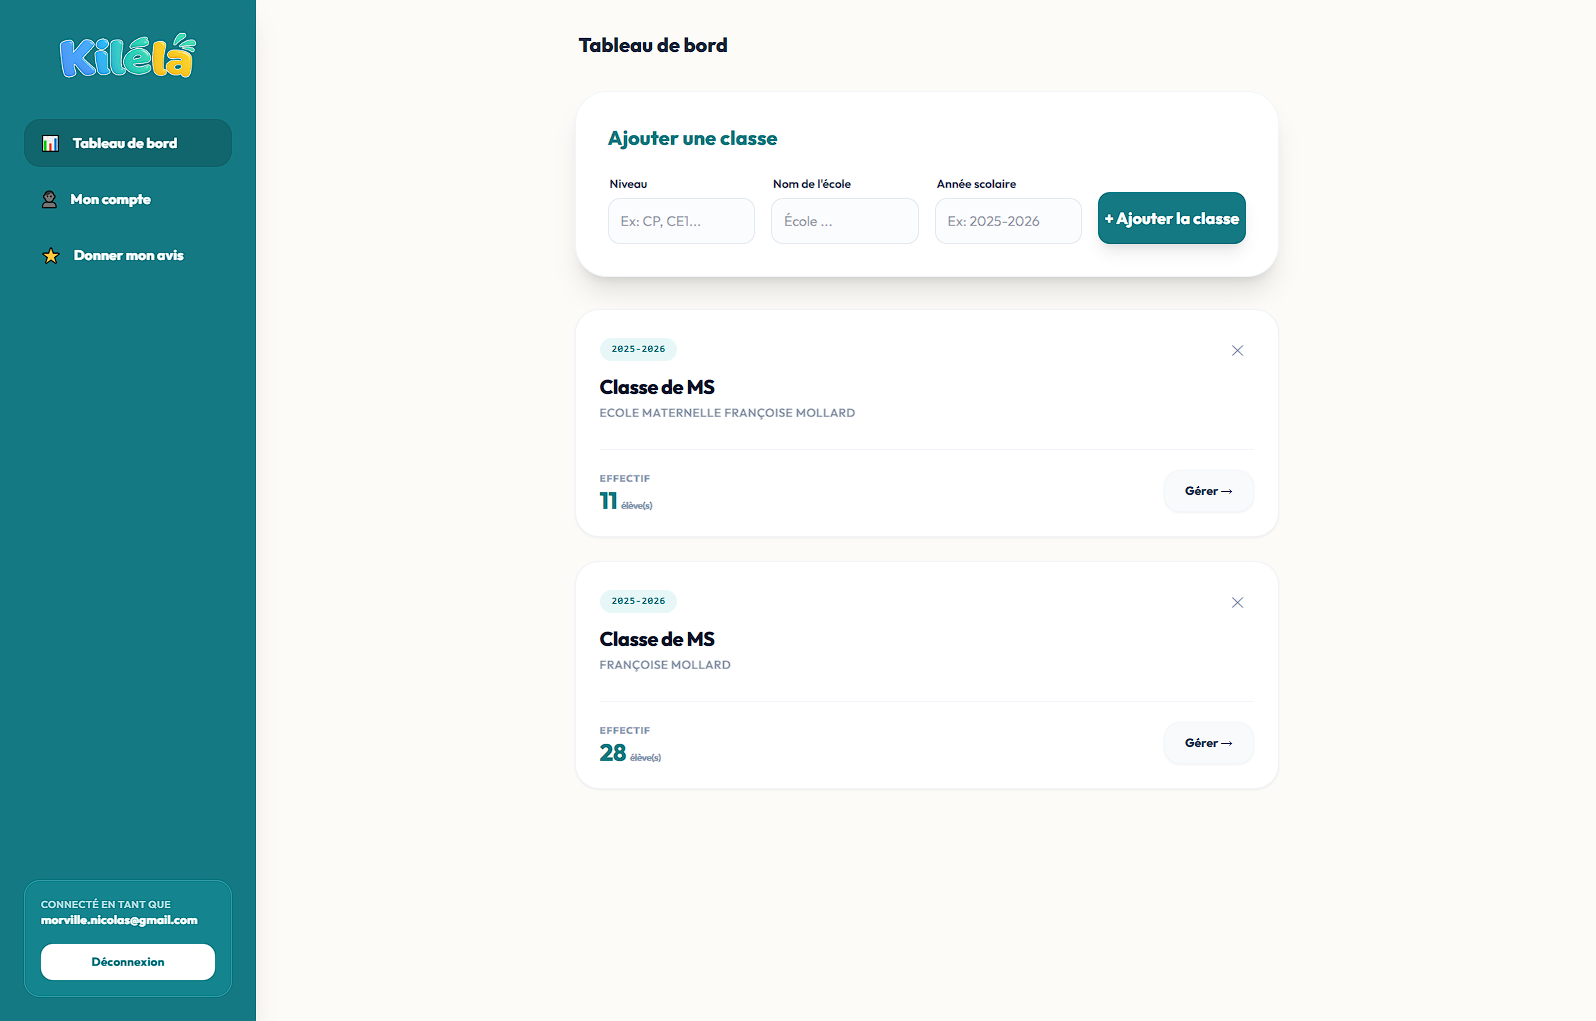This screenshot has width=1596, height=1021.
Task: Click the star icon beside Donner mon avis
Action: pyautogui.click(x=51, y=256)
